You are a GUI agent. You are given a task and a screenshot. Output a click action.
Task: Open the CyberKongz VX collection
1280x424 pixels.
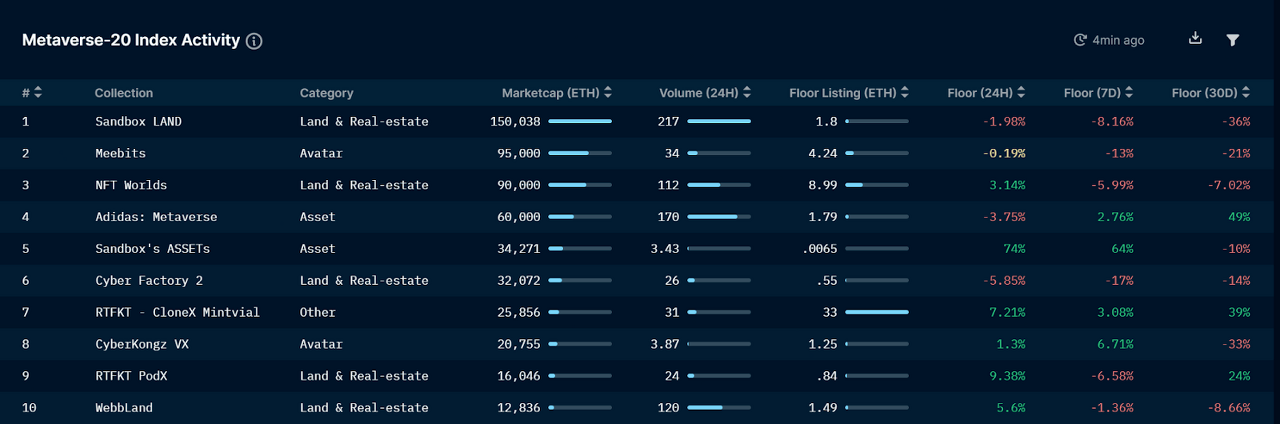pyautogui.click(x=142, y=344)
